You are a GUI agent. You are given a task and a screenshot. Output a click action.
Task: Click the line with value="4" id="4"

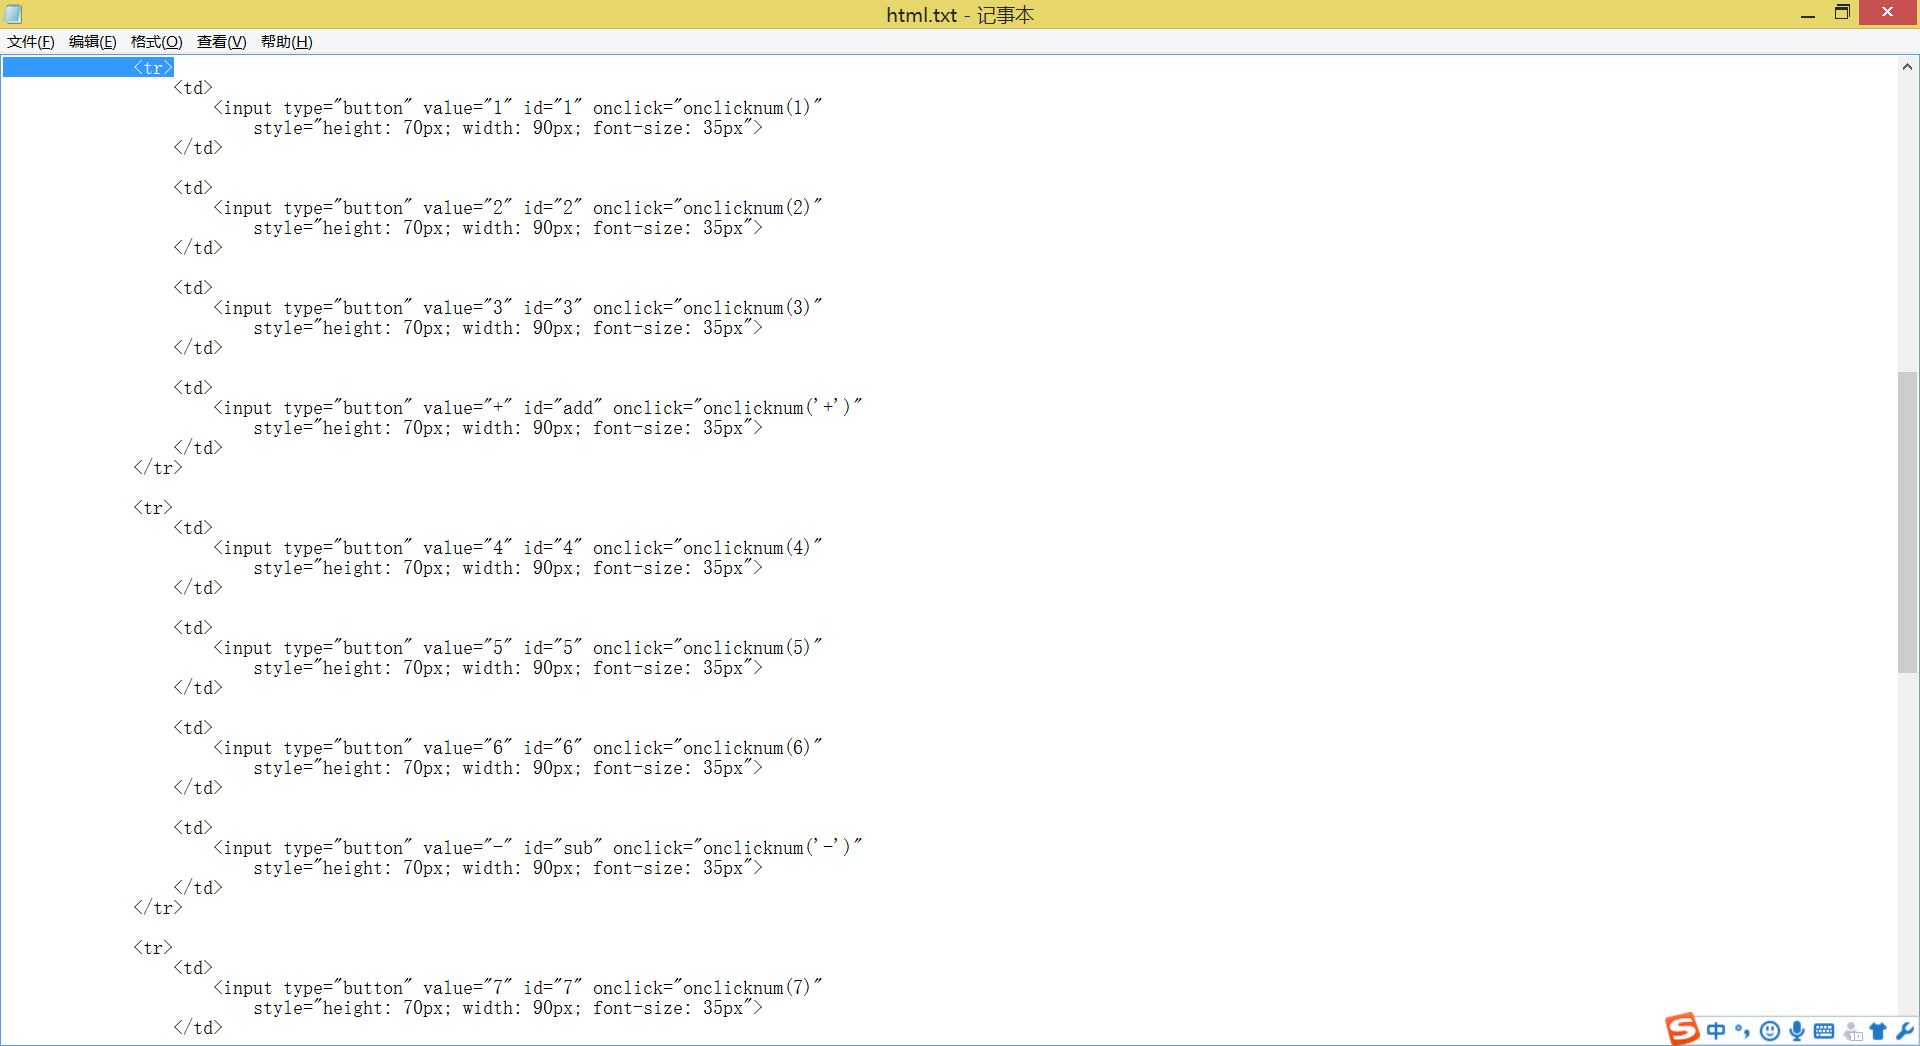coord(518,548)
